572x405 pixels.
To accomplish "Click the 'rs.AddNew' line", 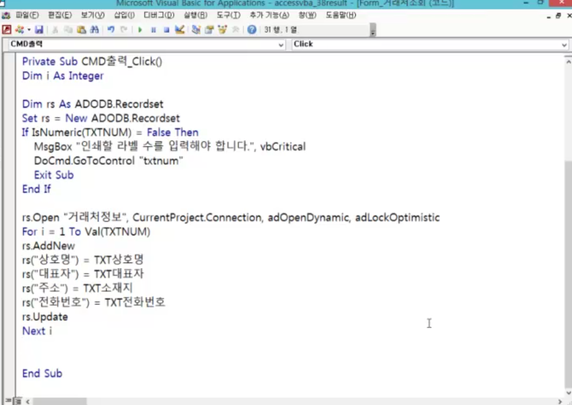I will pos(49,246).
